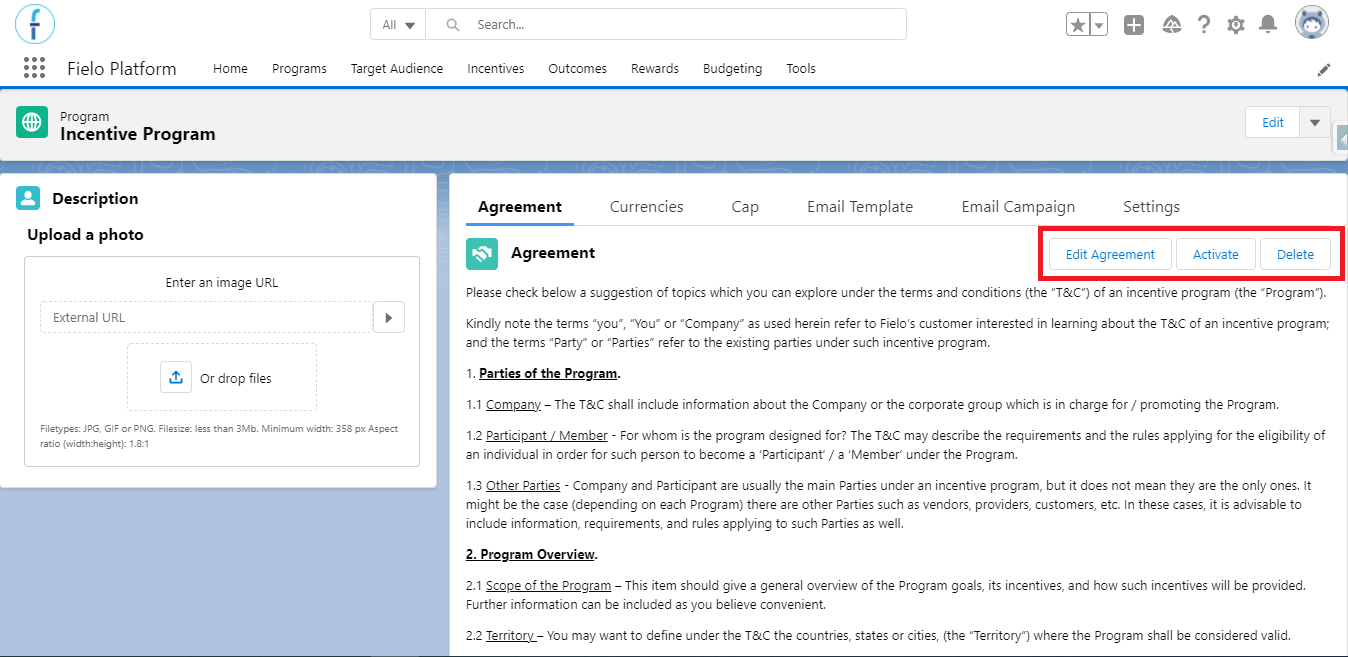Open the Tools nav item
The image size is (1348, 657).
[801, 69]
